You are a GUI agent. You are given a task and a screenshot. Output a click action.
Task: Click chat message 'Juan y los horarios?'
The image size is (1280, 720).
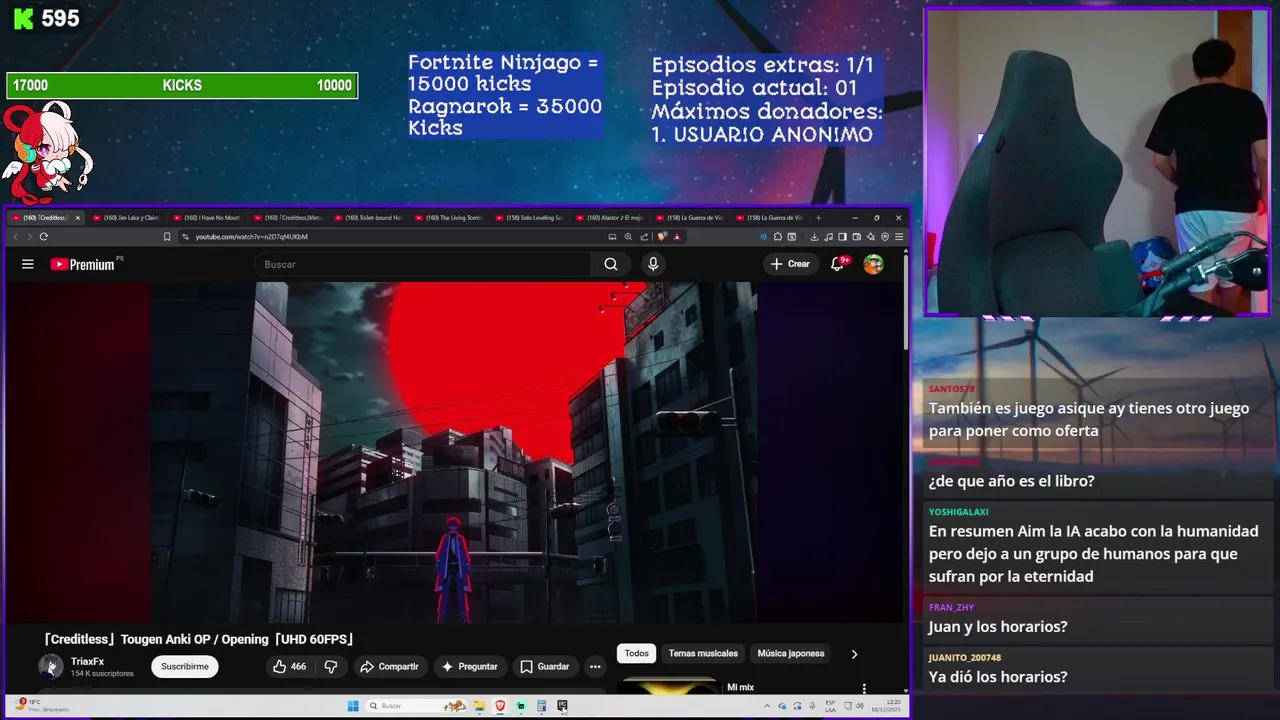998,627
